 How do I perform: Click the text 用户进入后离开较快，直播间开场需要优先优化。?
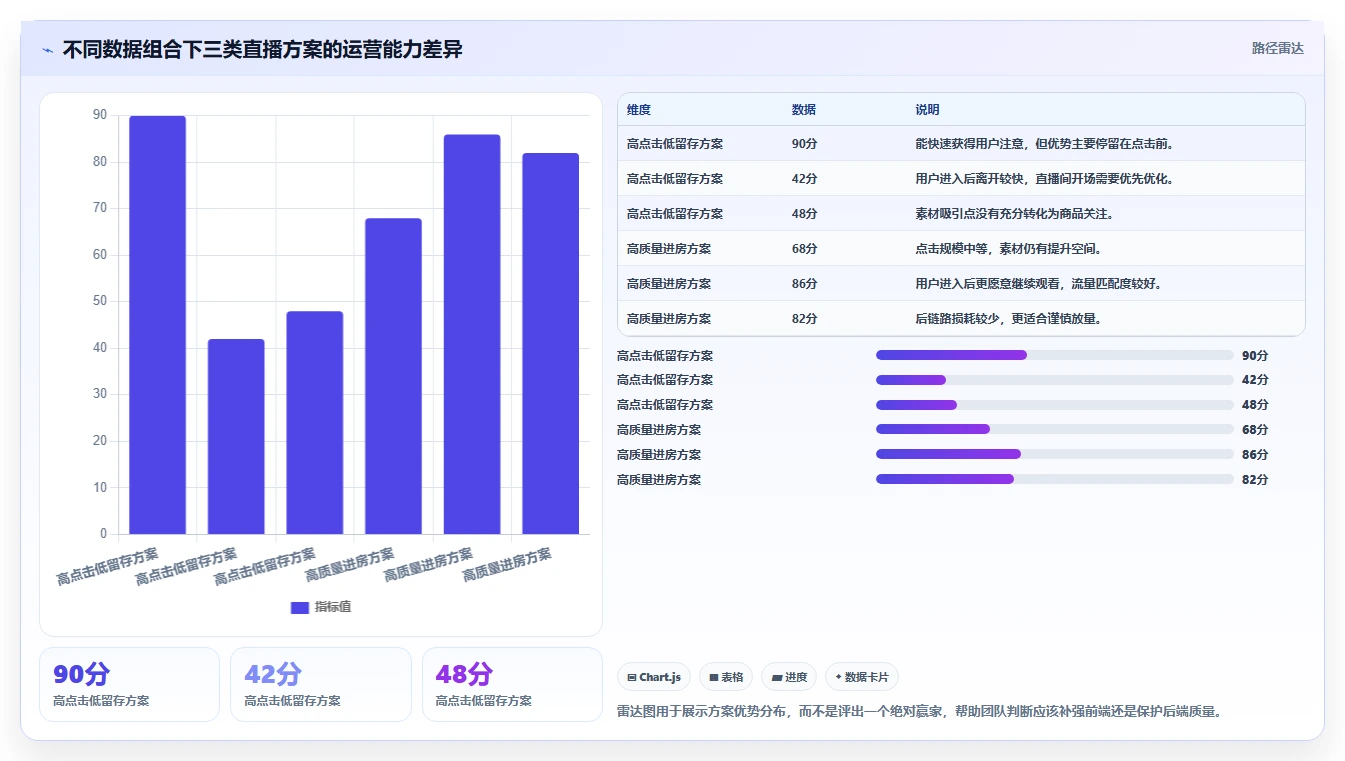(1045, 179)
